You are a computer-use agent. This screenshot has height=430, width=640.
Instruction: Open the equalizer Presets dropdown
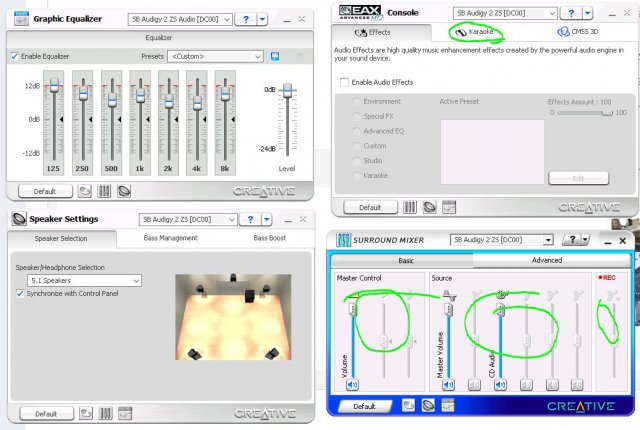coord(215,57)
